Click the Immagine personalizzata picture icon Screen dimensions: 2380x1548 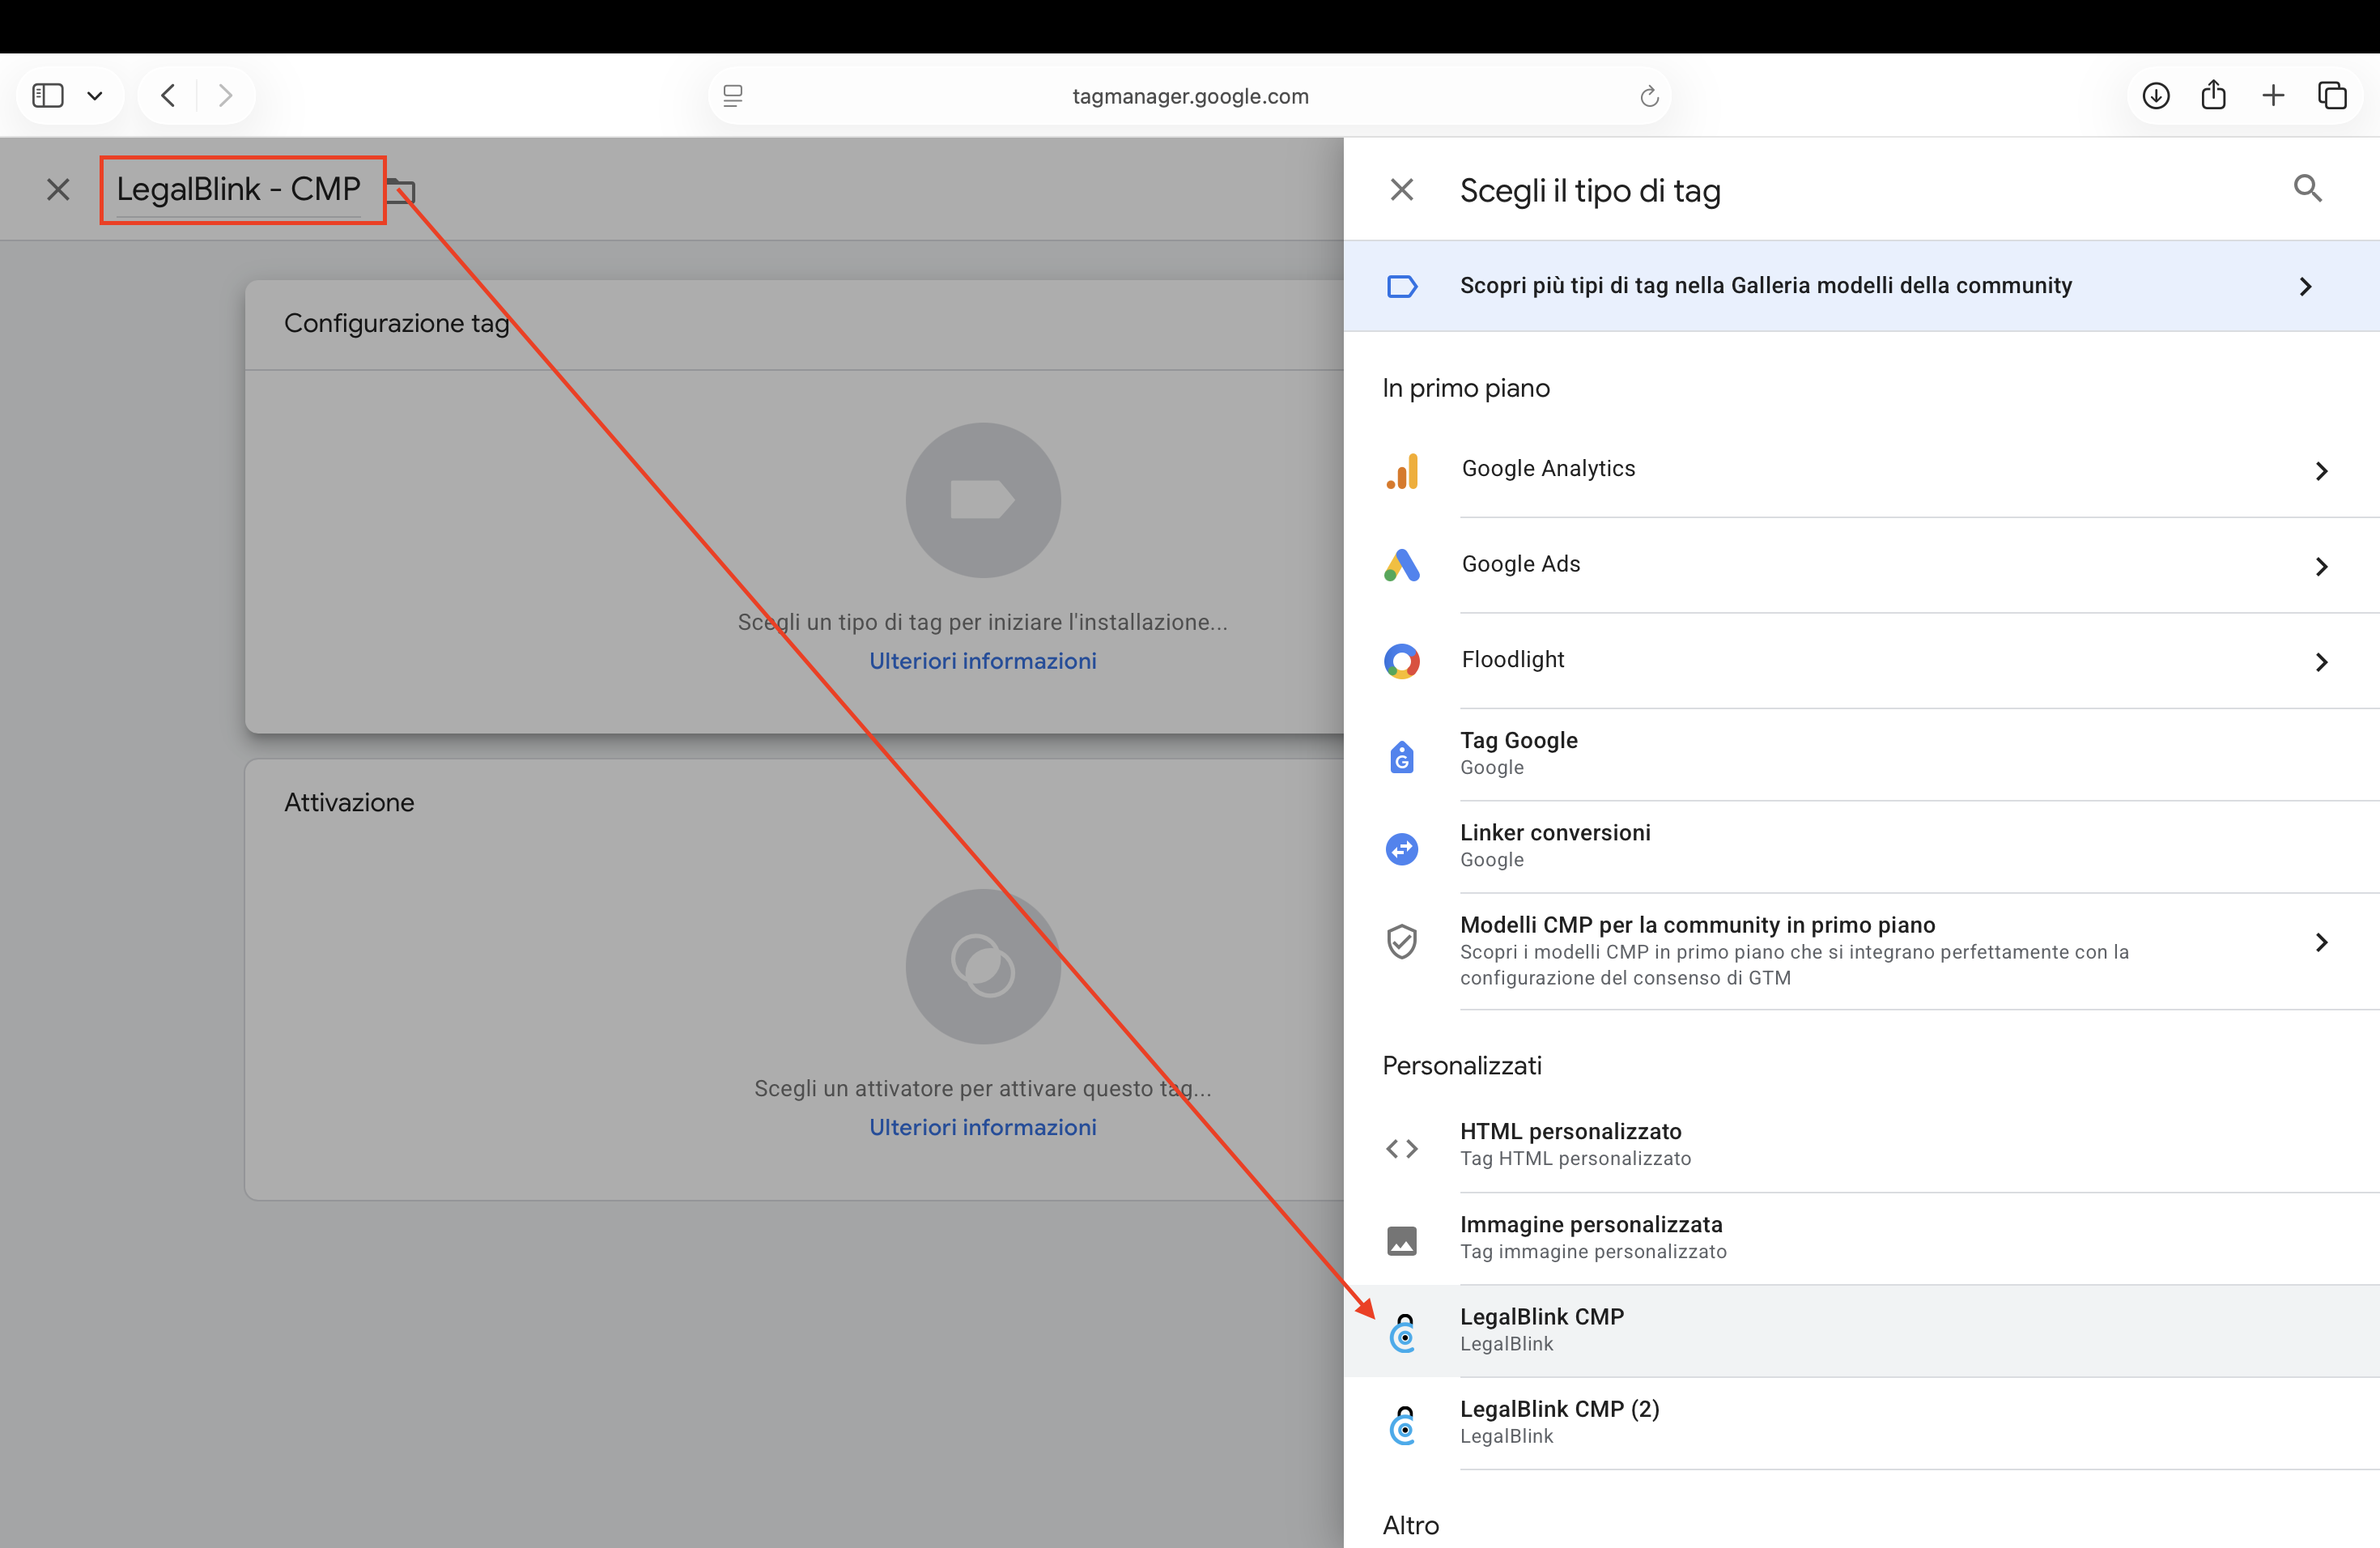pos(1402,1241)
